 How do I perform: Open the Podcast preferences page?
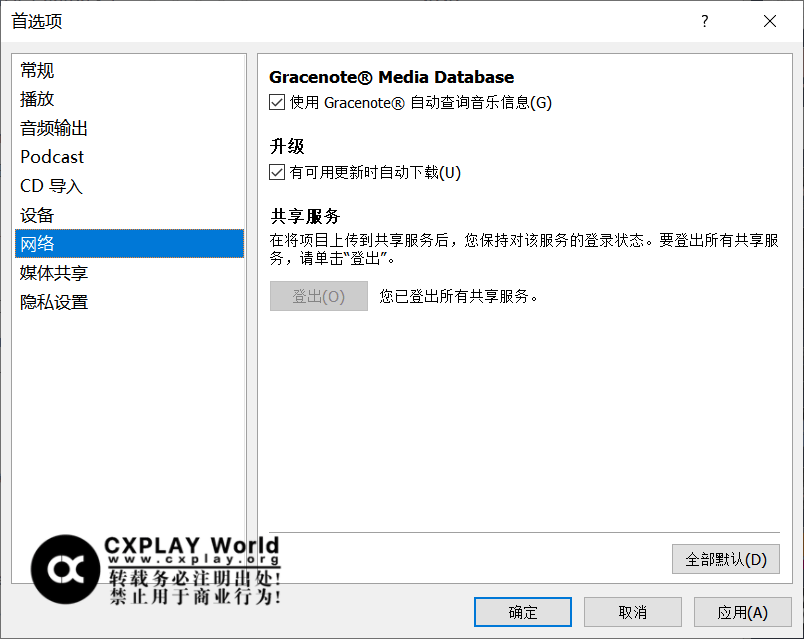tap(129, 157)
